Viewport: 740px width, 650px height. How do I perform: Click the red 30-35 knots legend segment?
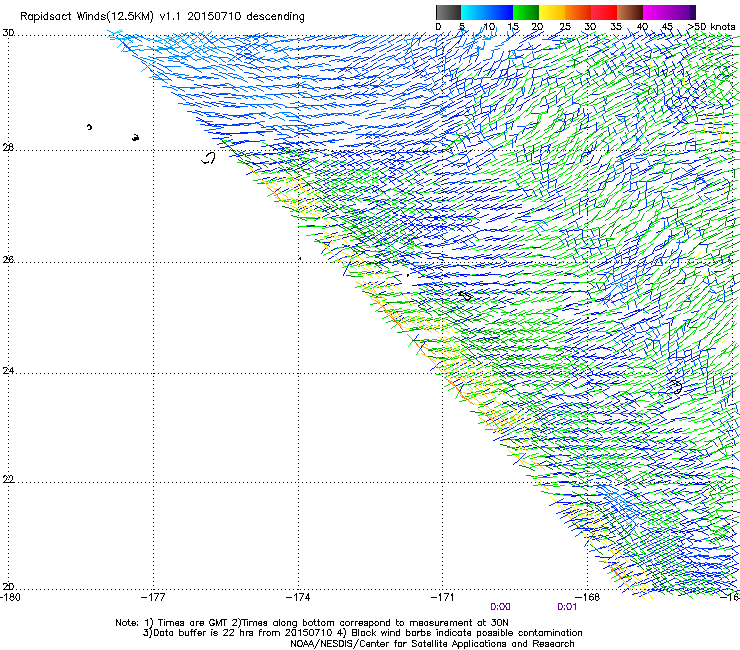pos(604,12)
